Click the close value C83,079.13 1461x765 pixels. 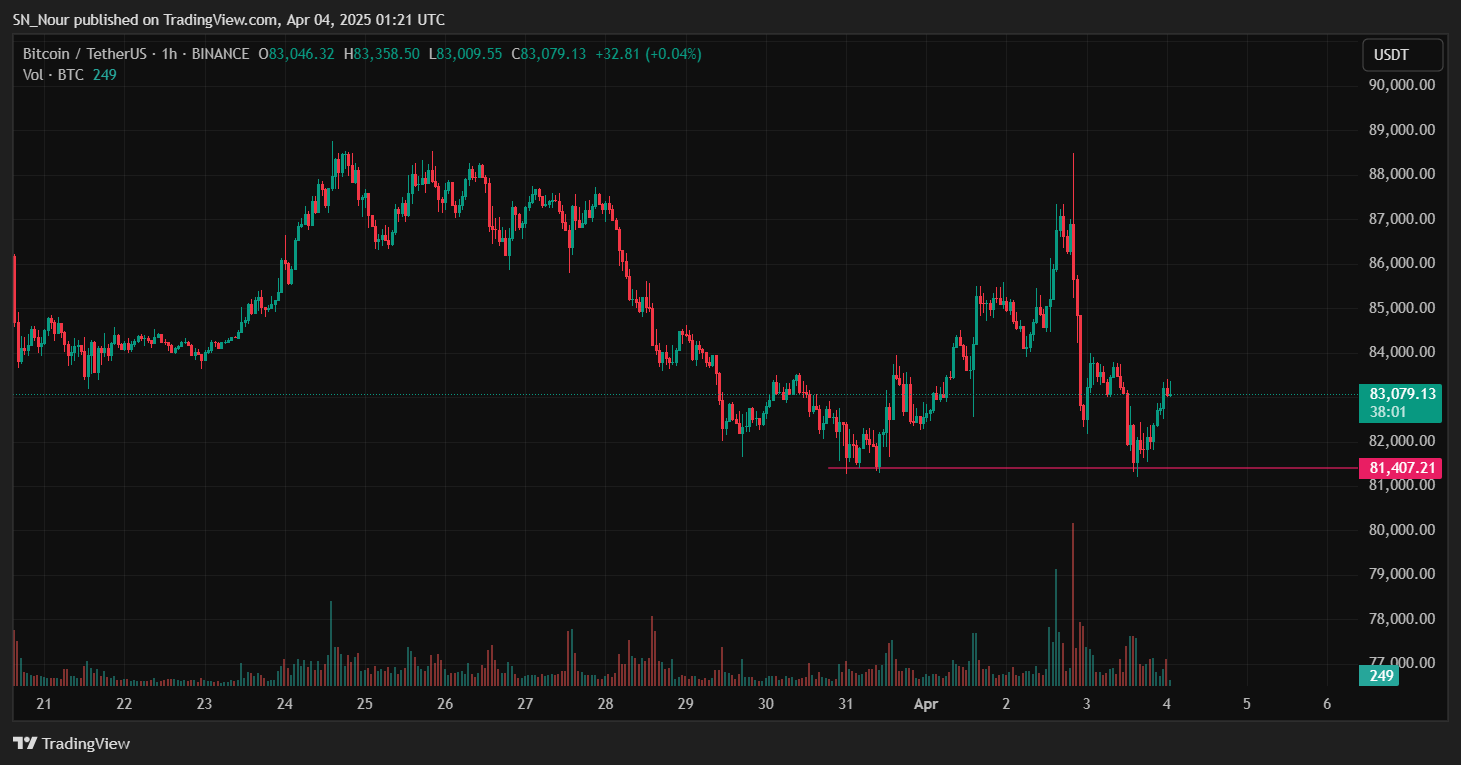(548, 54)
